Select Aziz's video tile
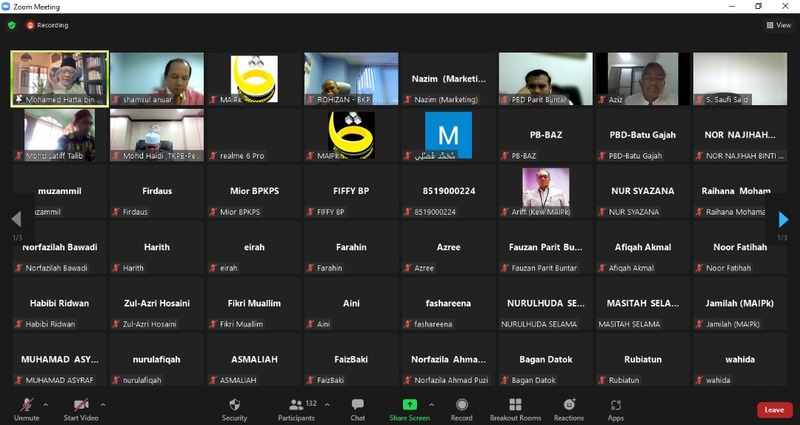 (643, 79)
